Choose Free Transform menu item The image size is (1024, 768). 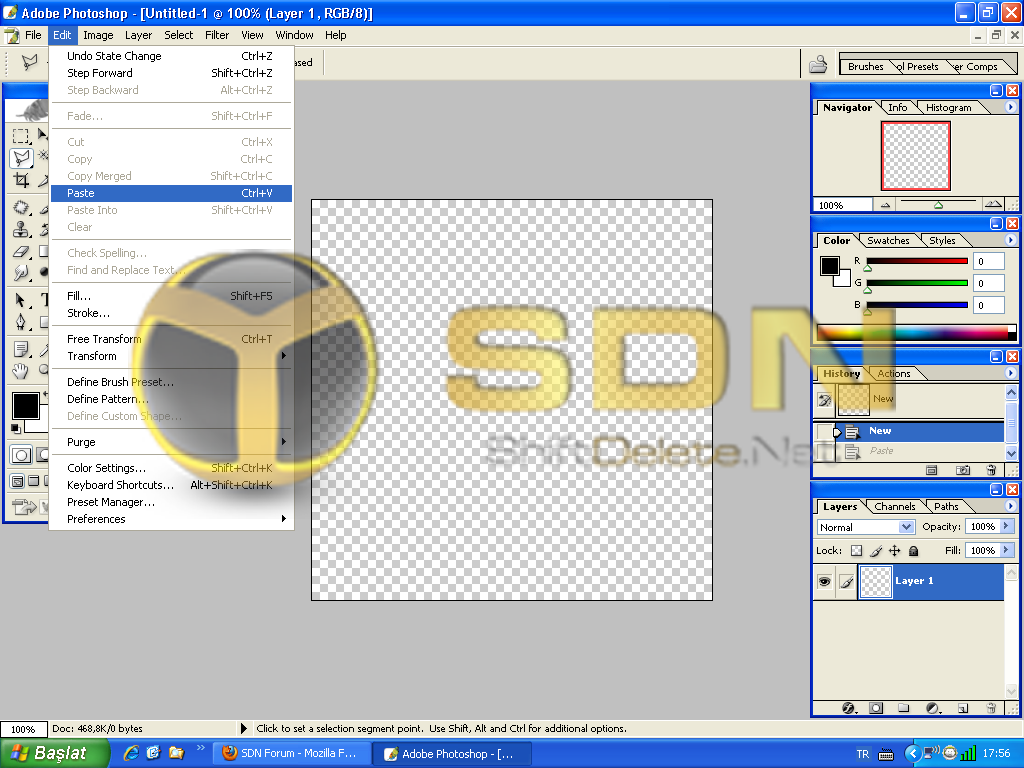click(170, 339)
